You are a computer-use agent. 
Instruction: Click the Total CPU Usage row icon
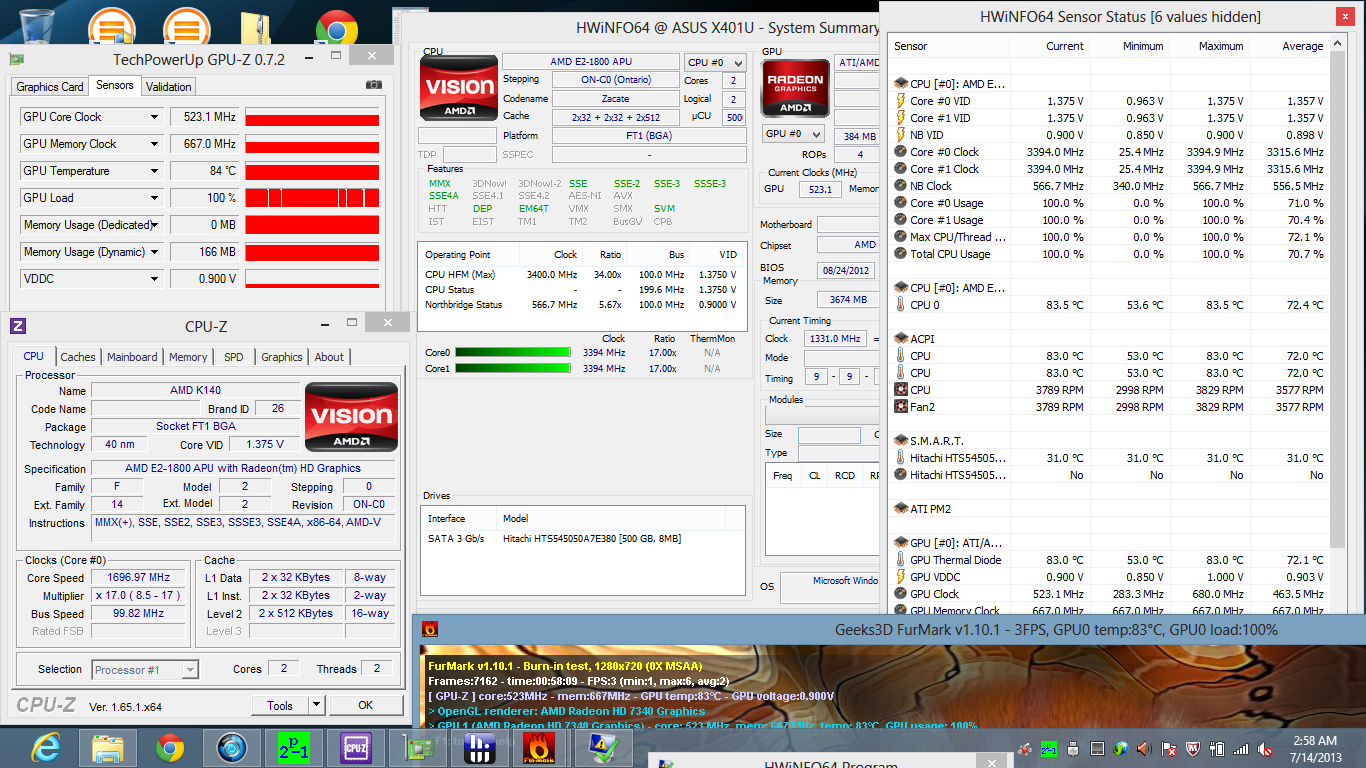coord(900,254)
